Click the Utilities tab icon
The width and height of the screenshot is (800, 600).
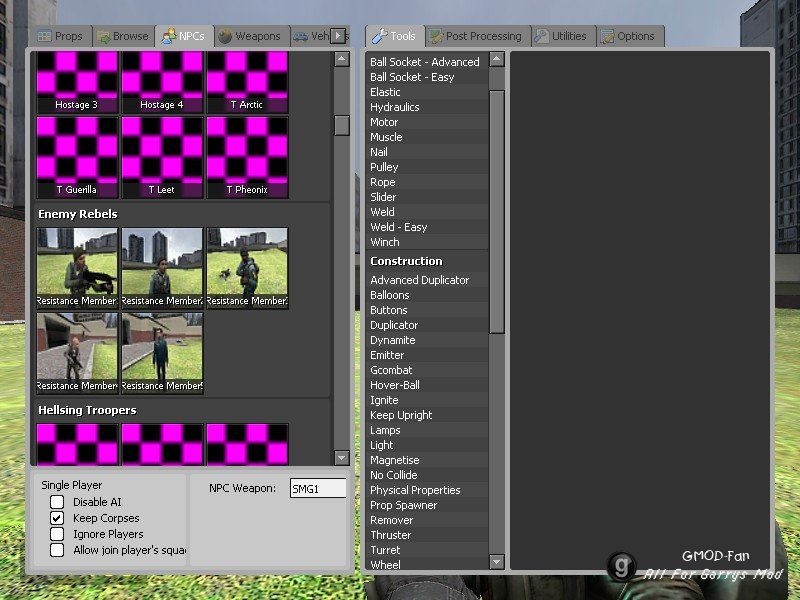(x=541, y=36)
